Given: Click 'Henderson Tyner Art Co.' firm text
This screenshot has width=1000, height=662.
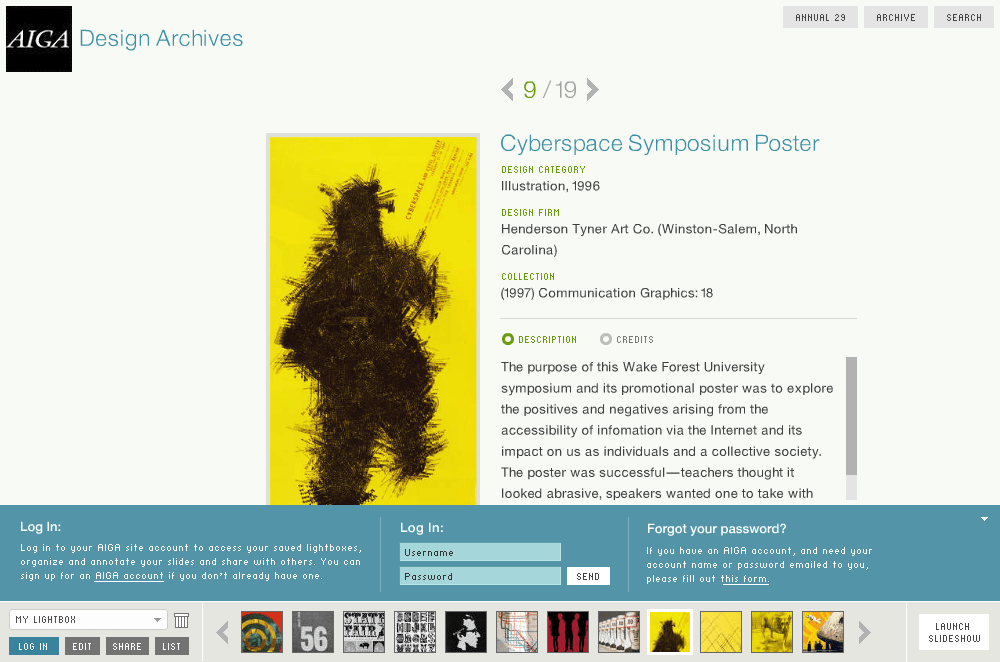Looking at the screenshot, I should tap(577, 229).
